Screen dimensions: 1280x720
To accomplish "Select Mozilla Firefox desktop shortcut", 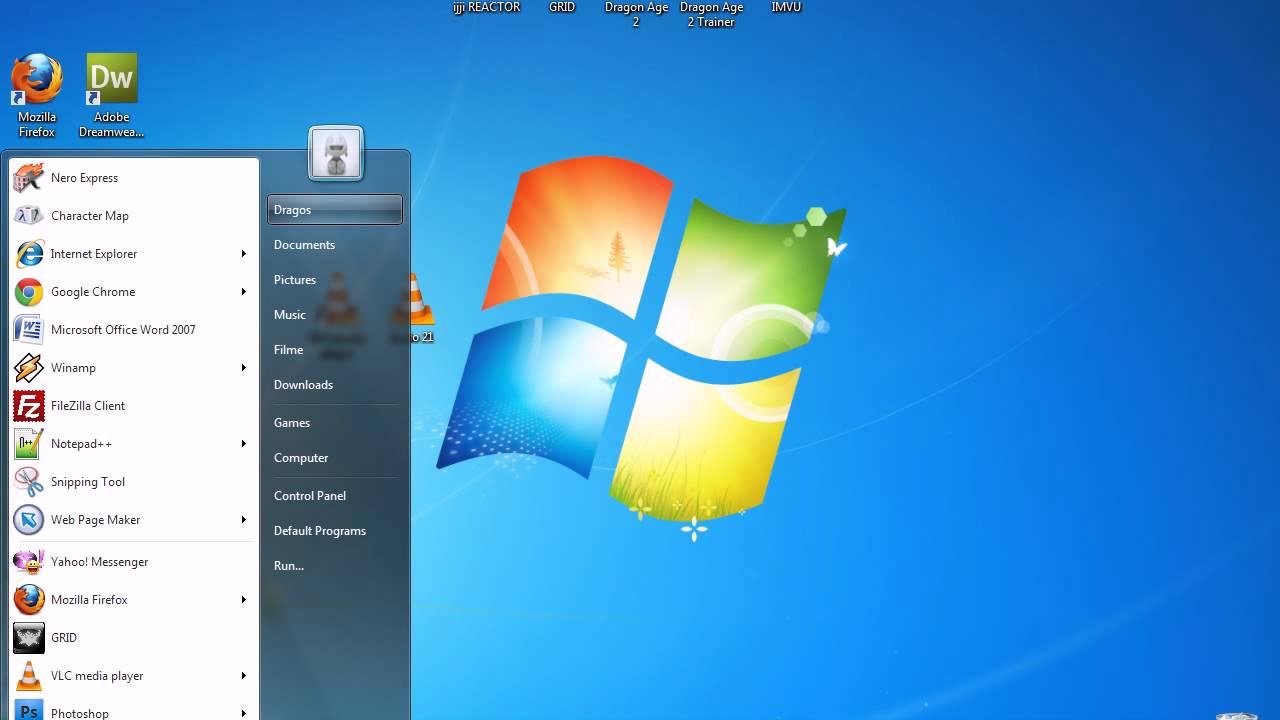I will coord(37,96).
